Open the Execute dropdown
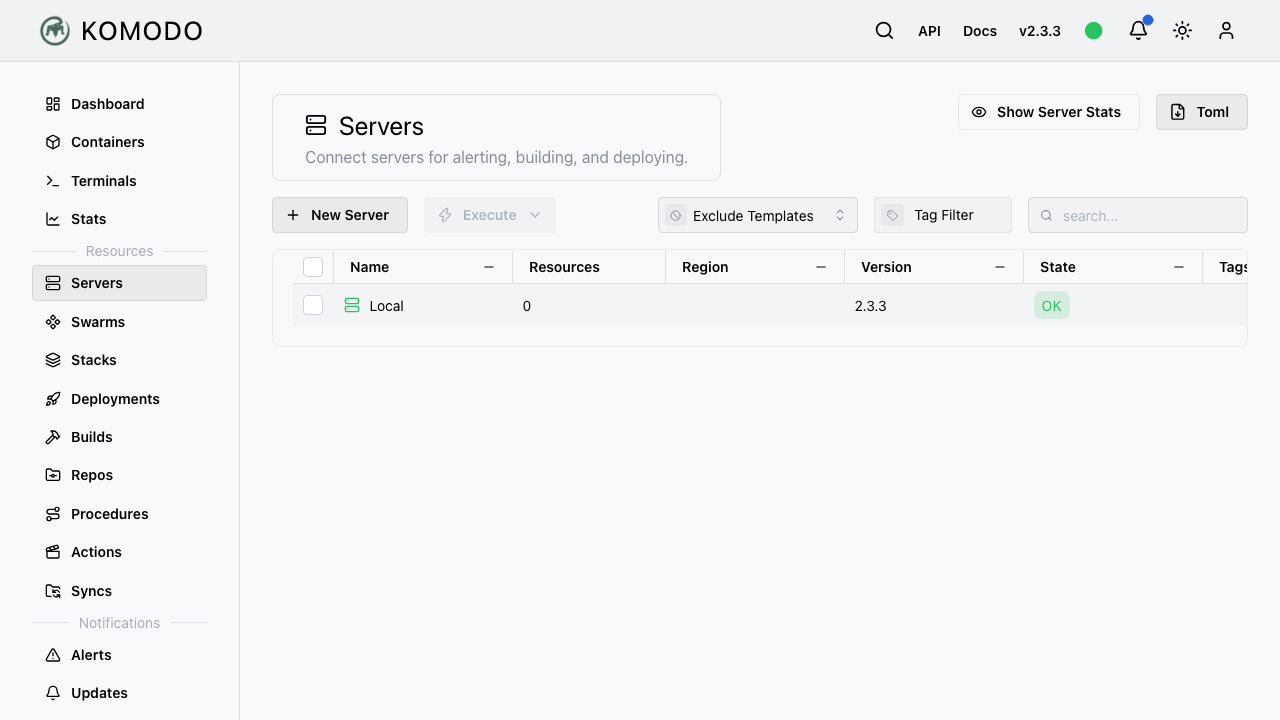 point(490,215)
